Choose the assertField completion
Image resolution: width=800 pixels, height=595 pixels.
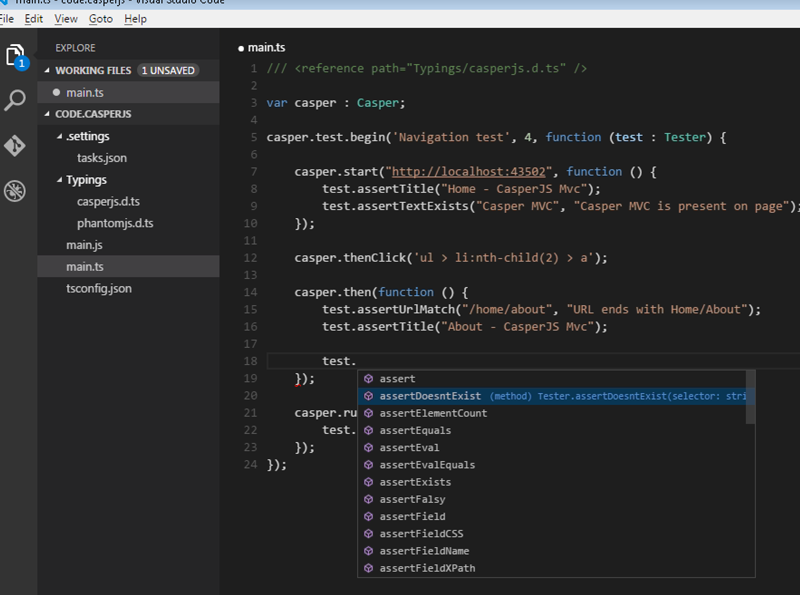[552, 516]
